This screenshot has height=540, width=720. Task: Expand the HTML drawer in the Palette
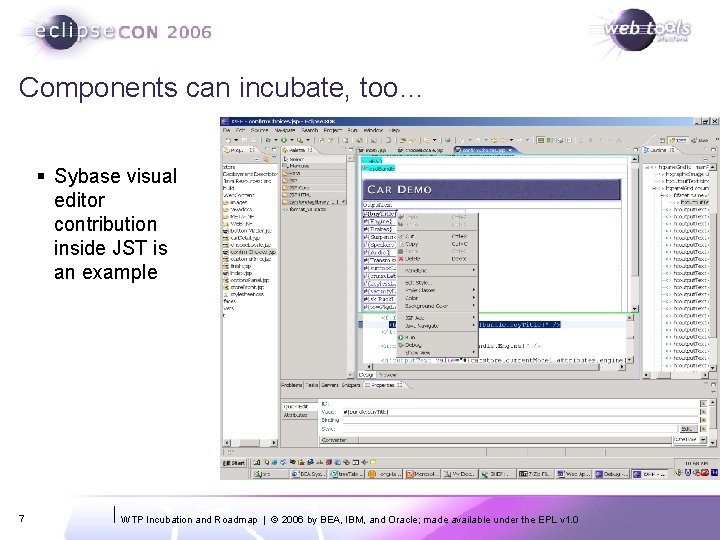(315, 174)
